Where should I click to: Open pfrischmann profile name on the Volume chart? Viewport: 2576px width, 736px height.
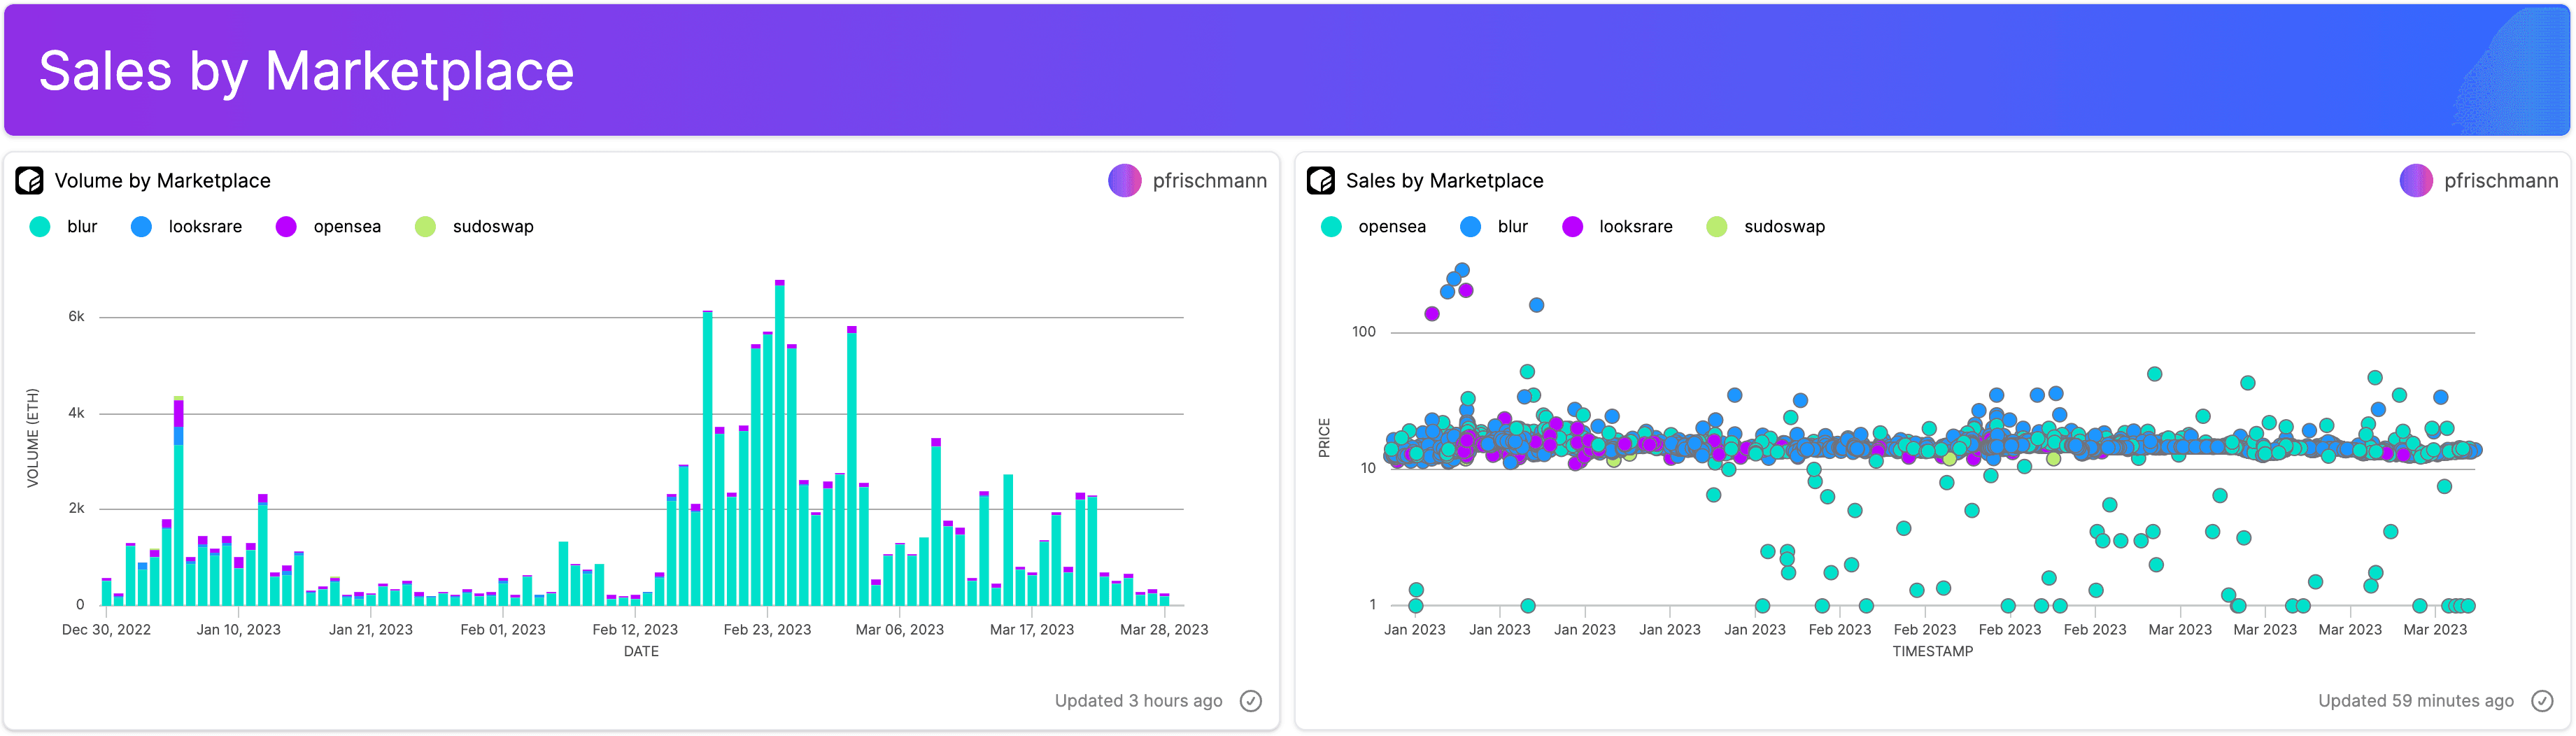[1209, 181]
